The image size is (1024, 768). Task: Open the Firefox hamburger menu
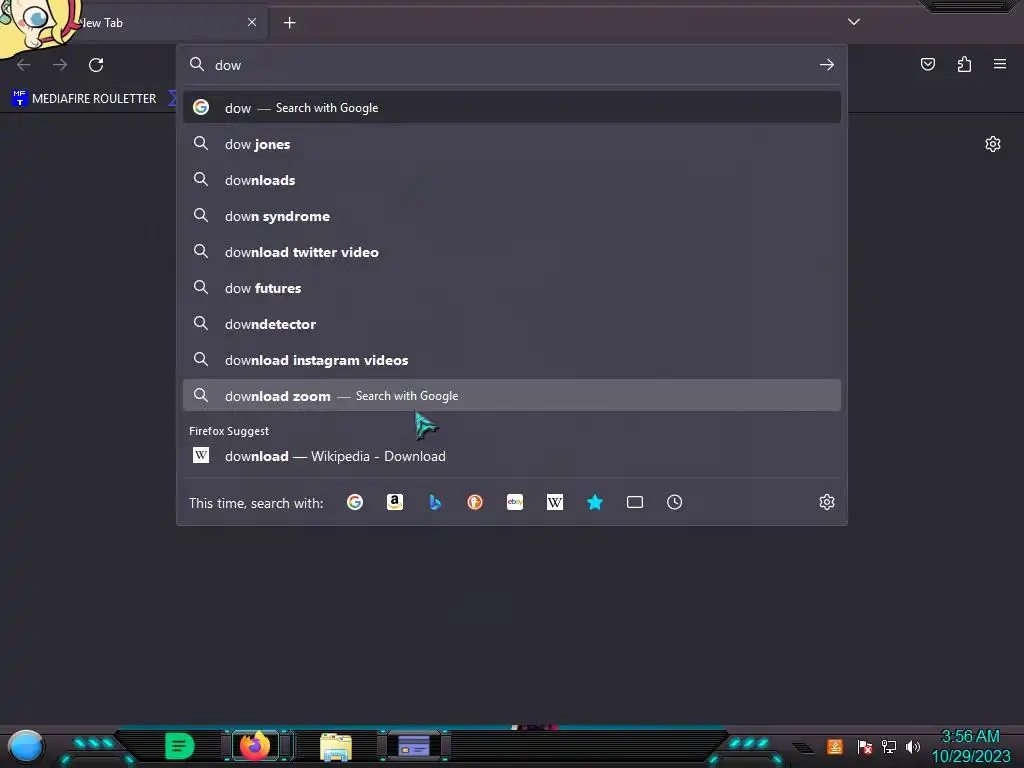click(x=1000, y=64)
